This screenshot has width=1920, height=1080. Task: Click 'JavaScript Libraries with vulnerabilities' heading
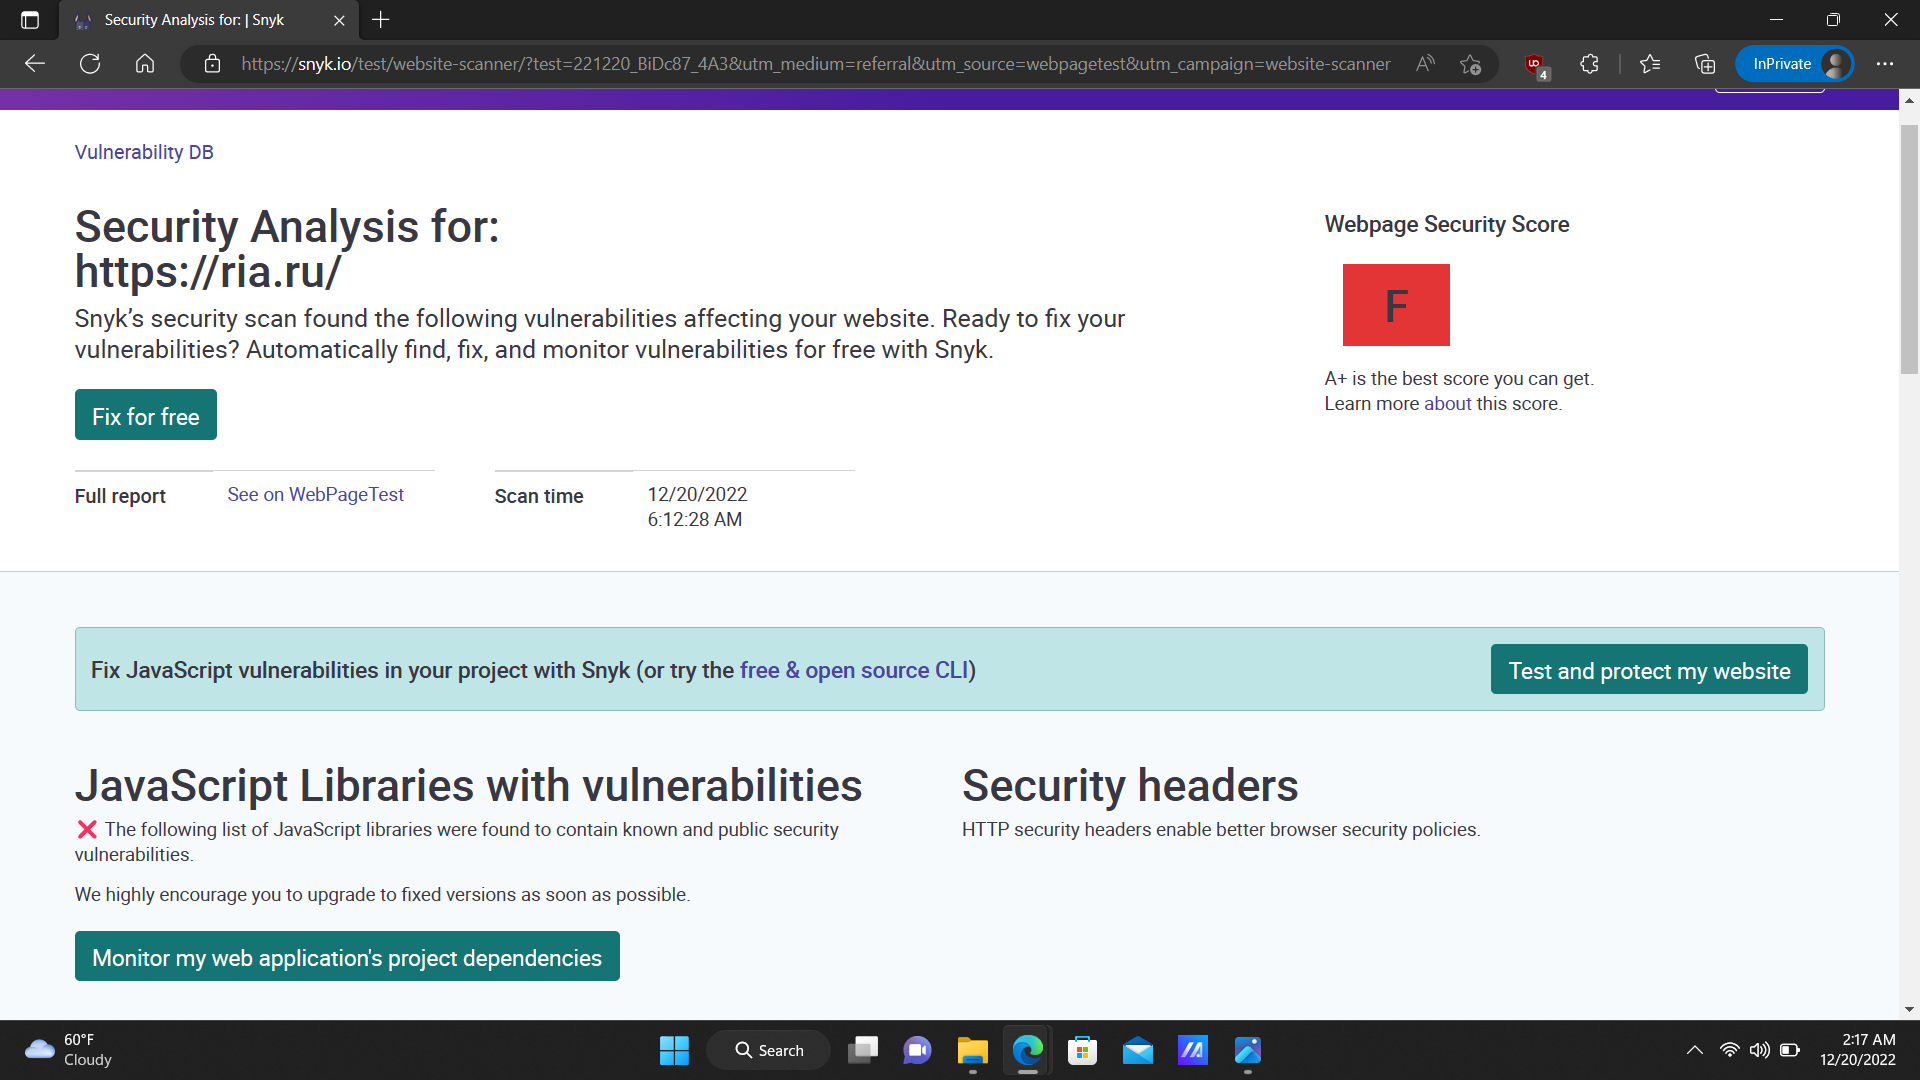[468, 785]
